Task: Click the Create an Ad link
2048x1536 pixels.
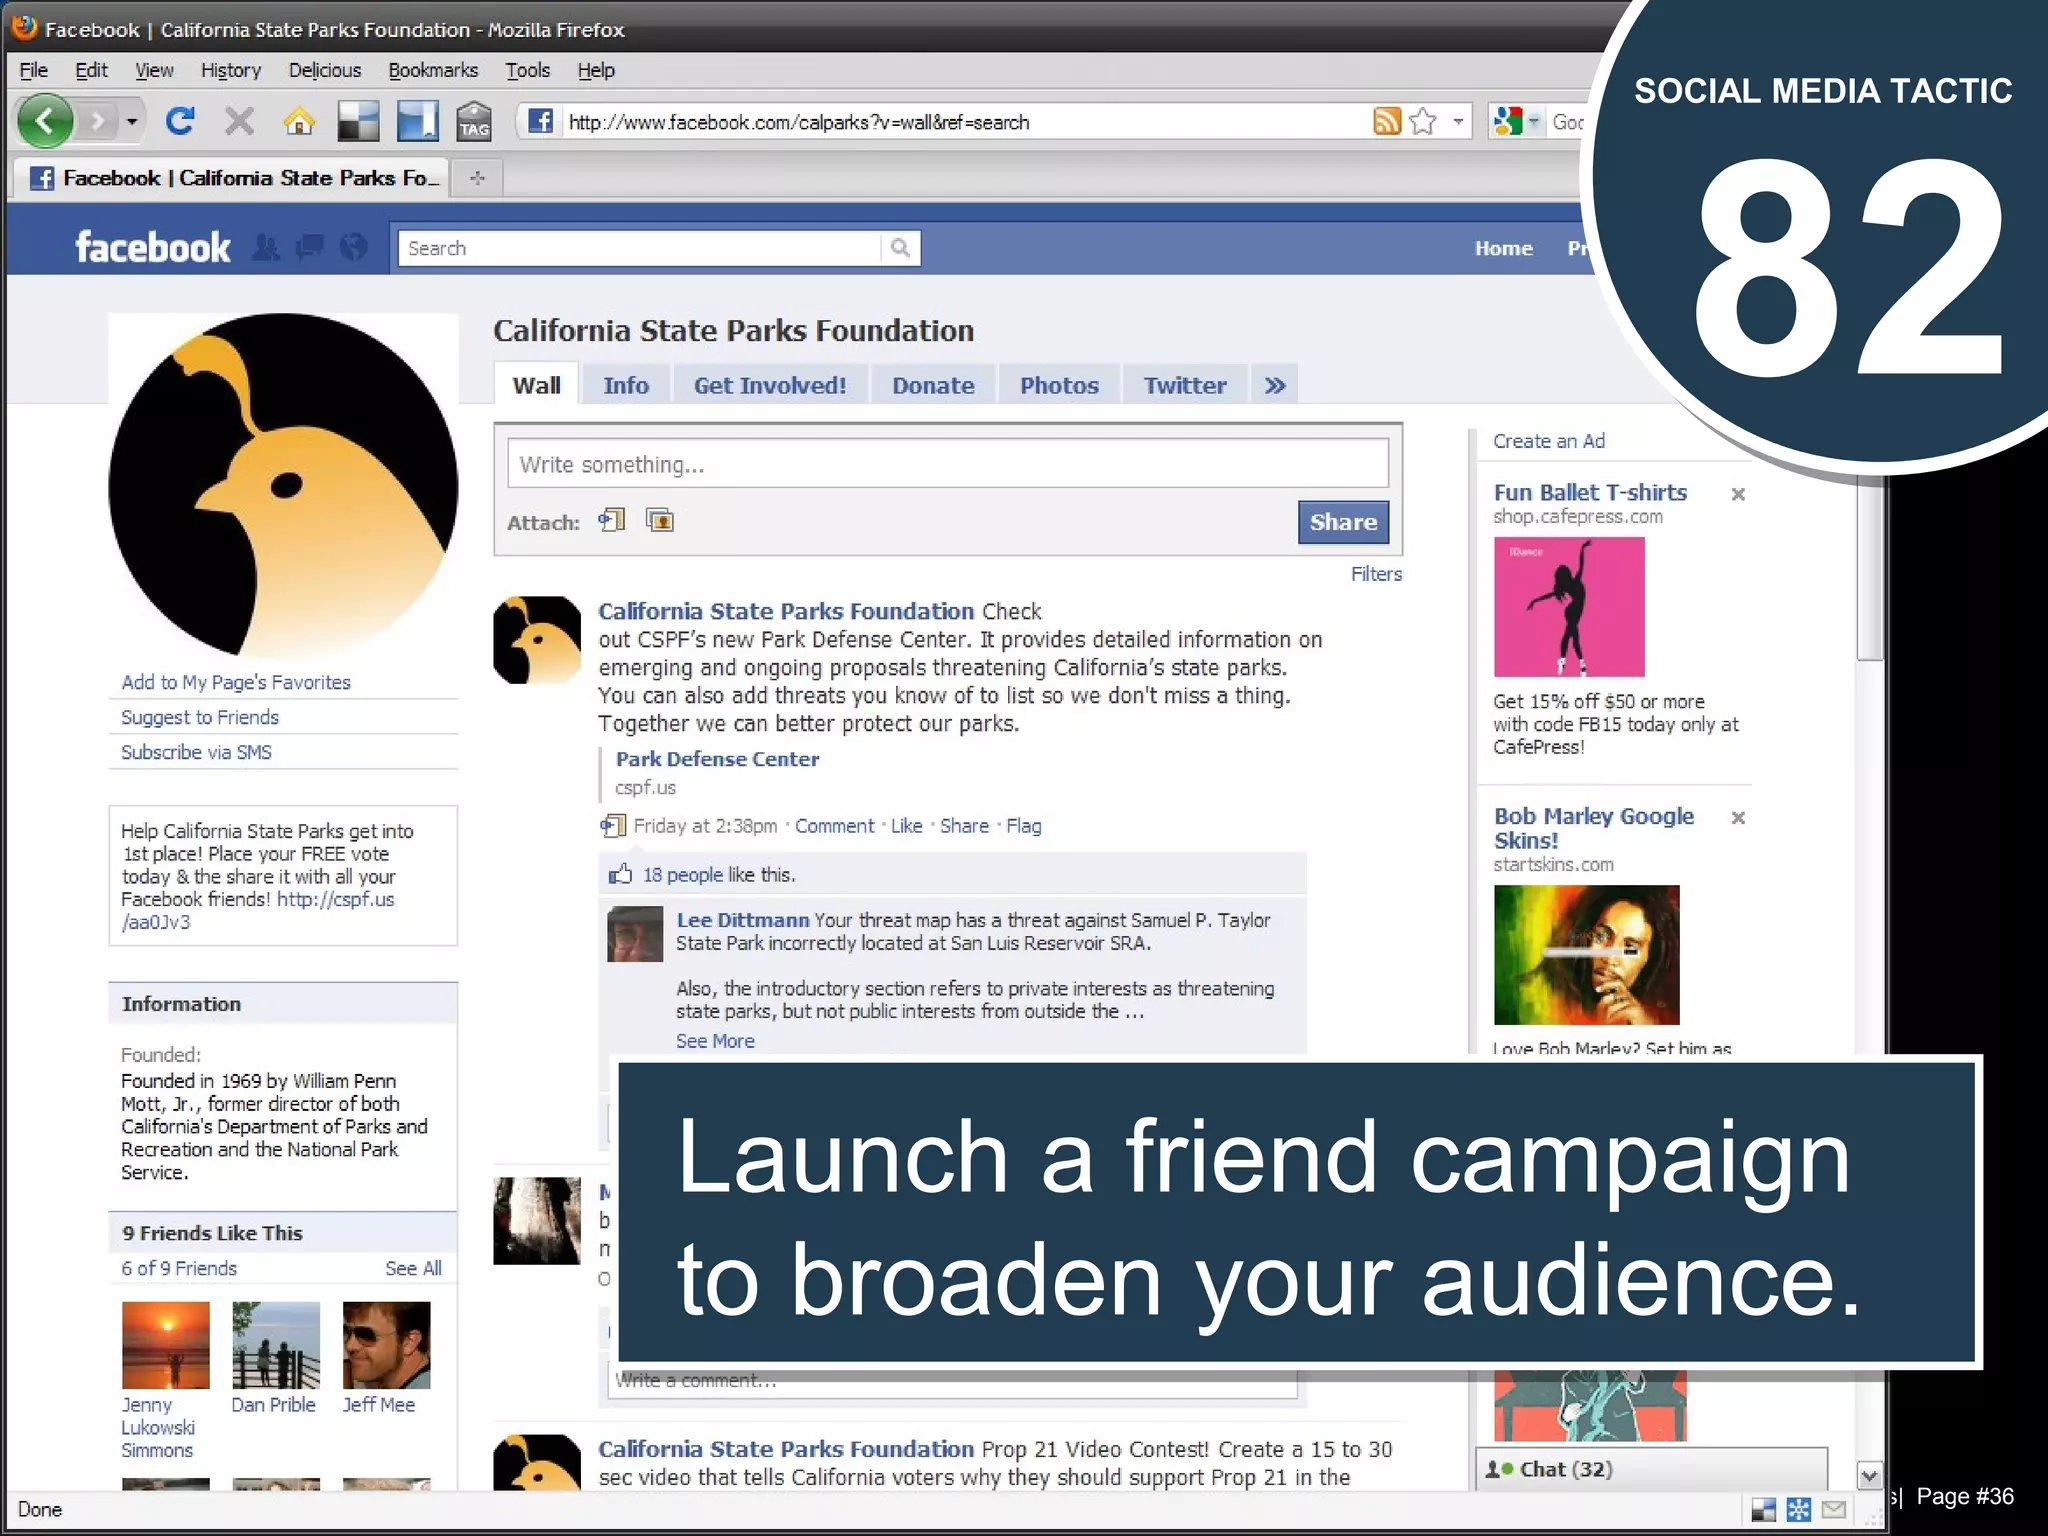Action: 1548,441
